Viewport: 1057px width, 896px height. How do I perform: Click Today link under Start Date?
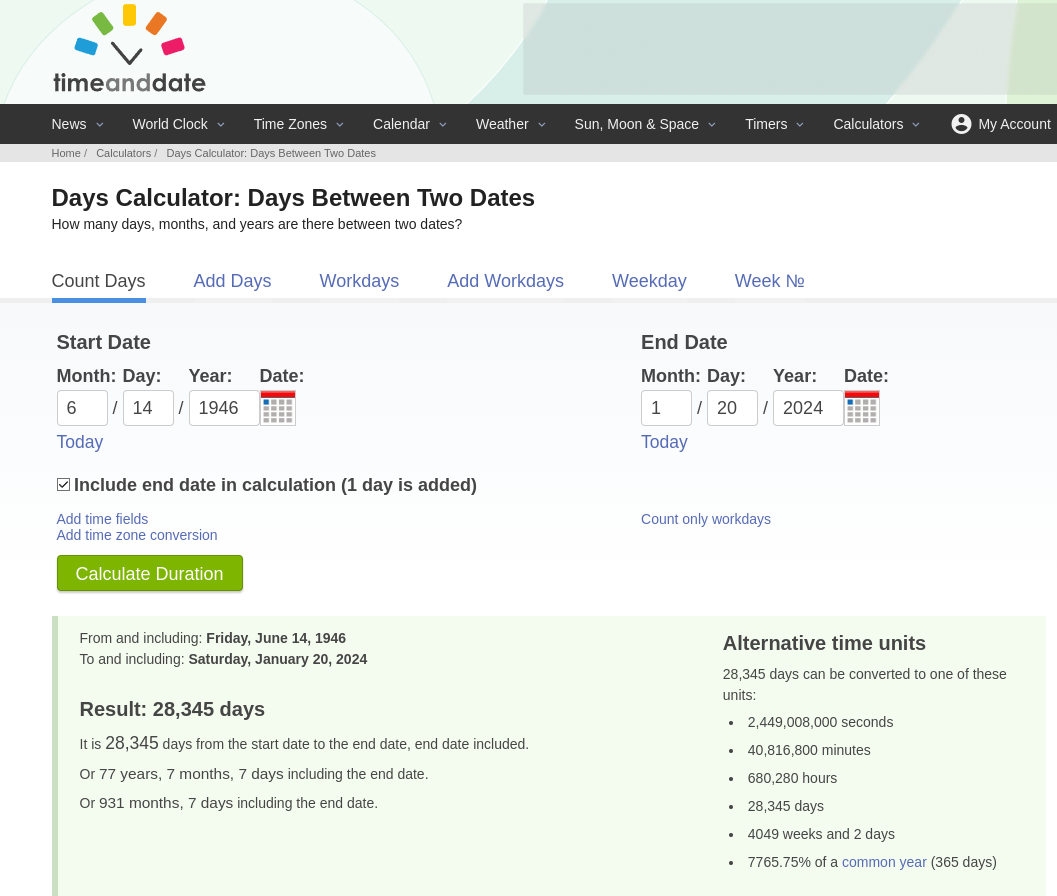[80, 442]
